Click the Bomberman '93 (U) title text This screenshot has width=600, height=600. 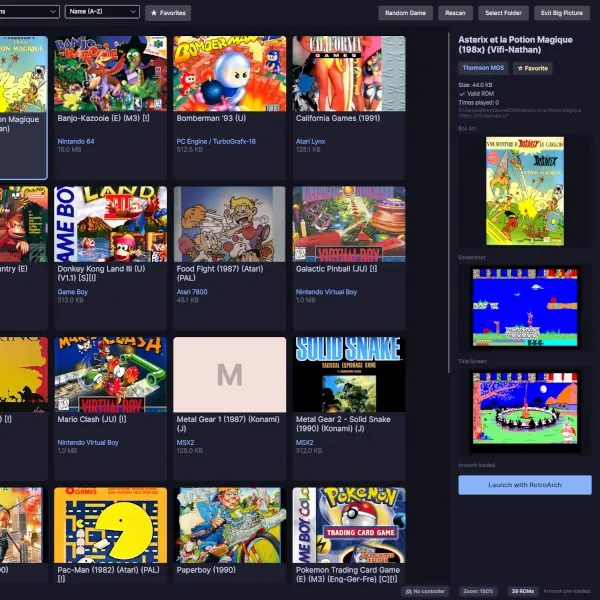pyautogui.click(x=211, y=118)
